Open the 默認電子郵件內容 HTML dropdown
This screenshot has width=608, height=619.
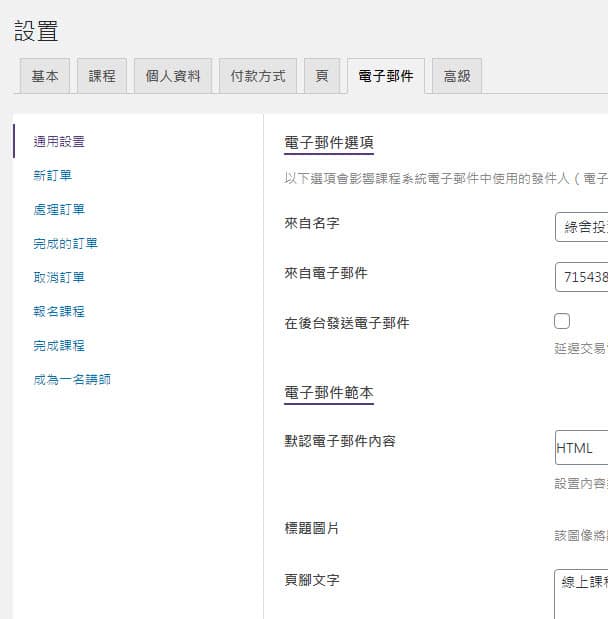pyautogui.click(x=581, y=449)
